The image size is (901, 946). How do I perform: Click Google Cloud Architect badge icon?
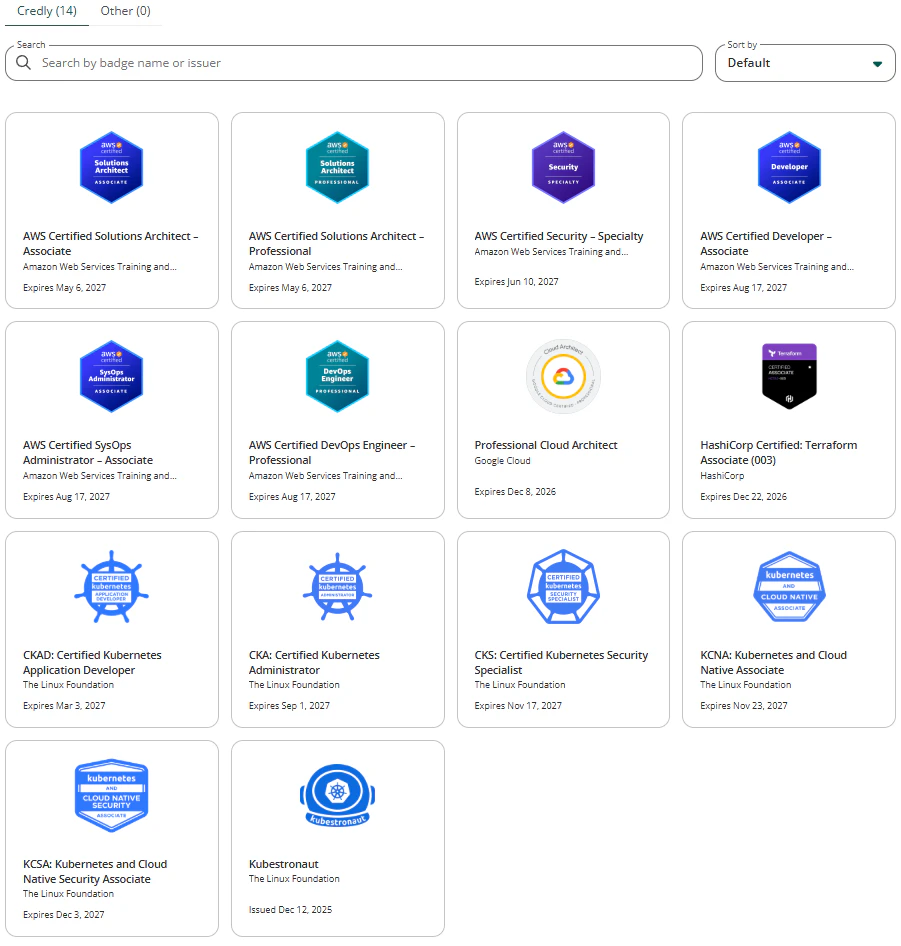[x=563, y=376]
